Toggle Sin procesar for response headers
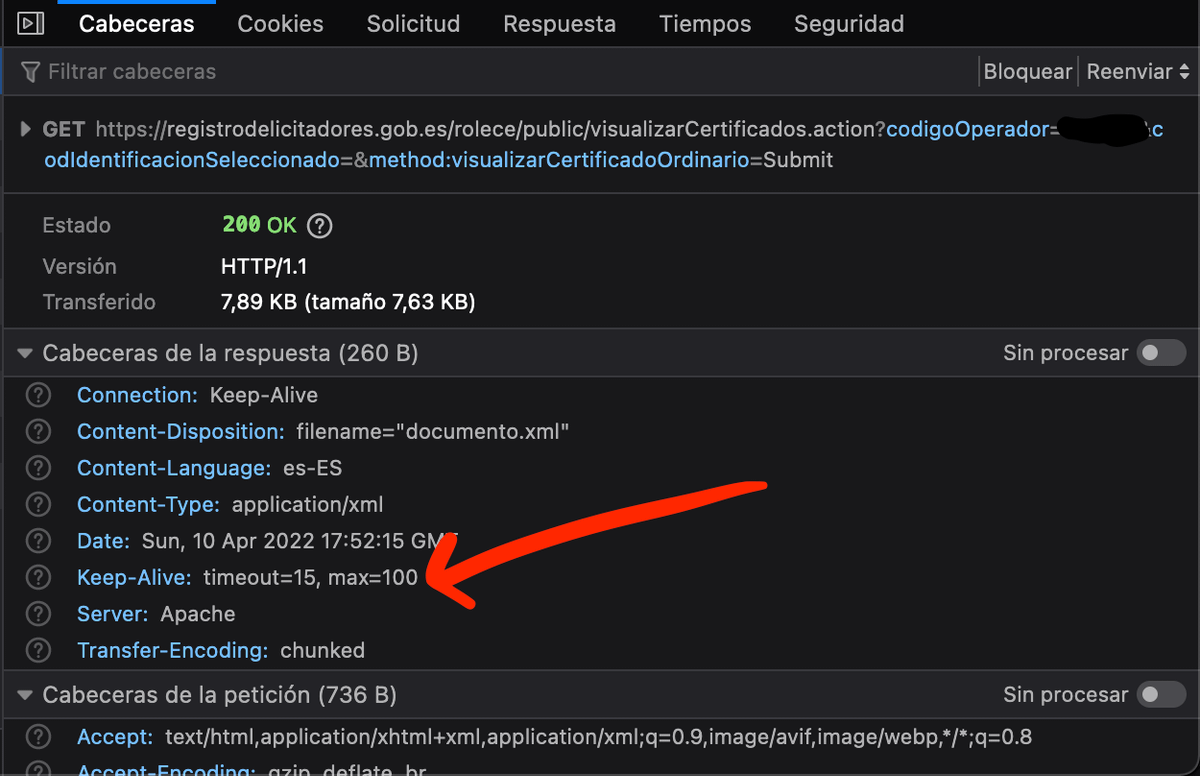This screenshot has height=776, width=1200. 1161,353
